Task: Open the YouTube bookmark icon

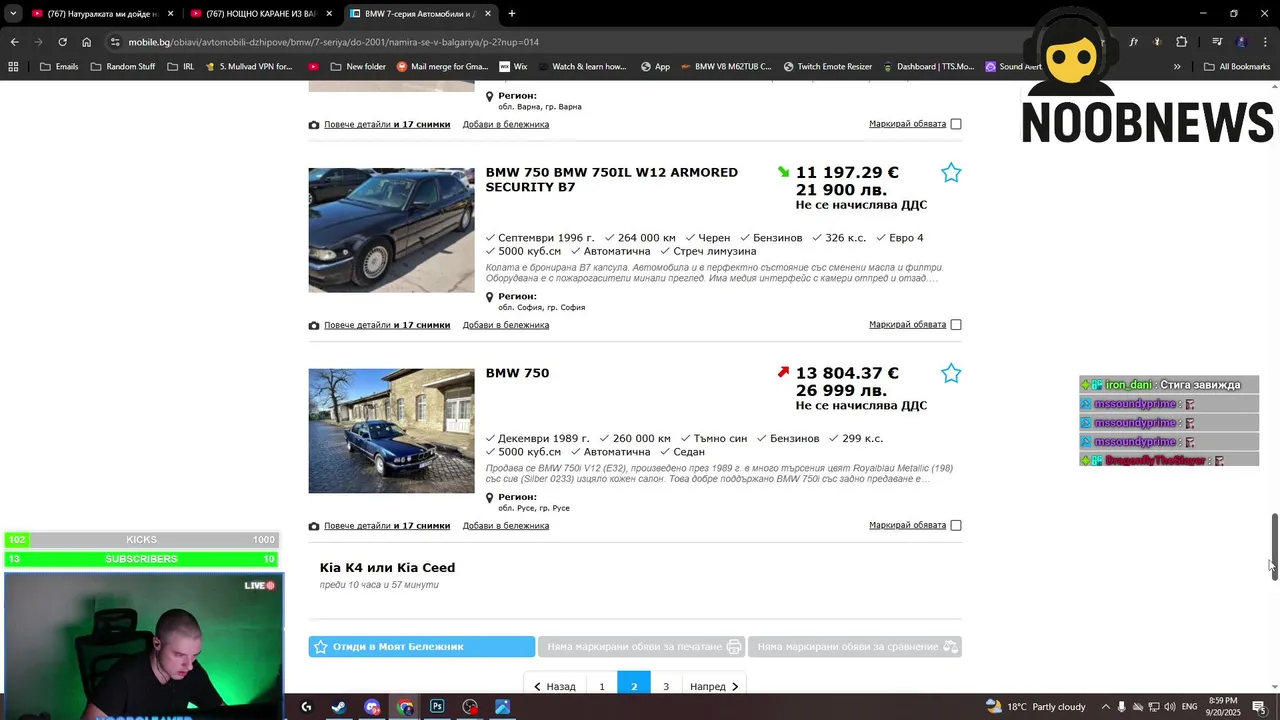Action: tap(314, 67)
